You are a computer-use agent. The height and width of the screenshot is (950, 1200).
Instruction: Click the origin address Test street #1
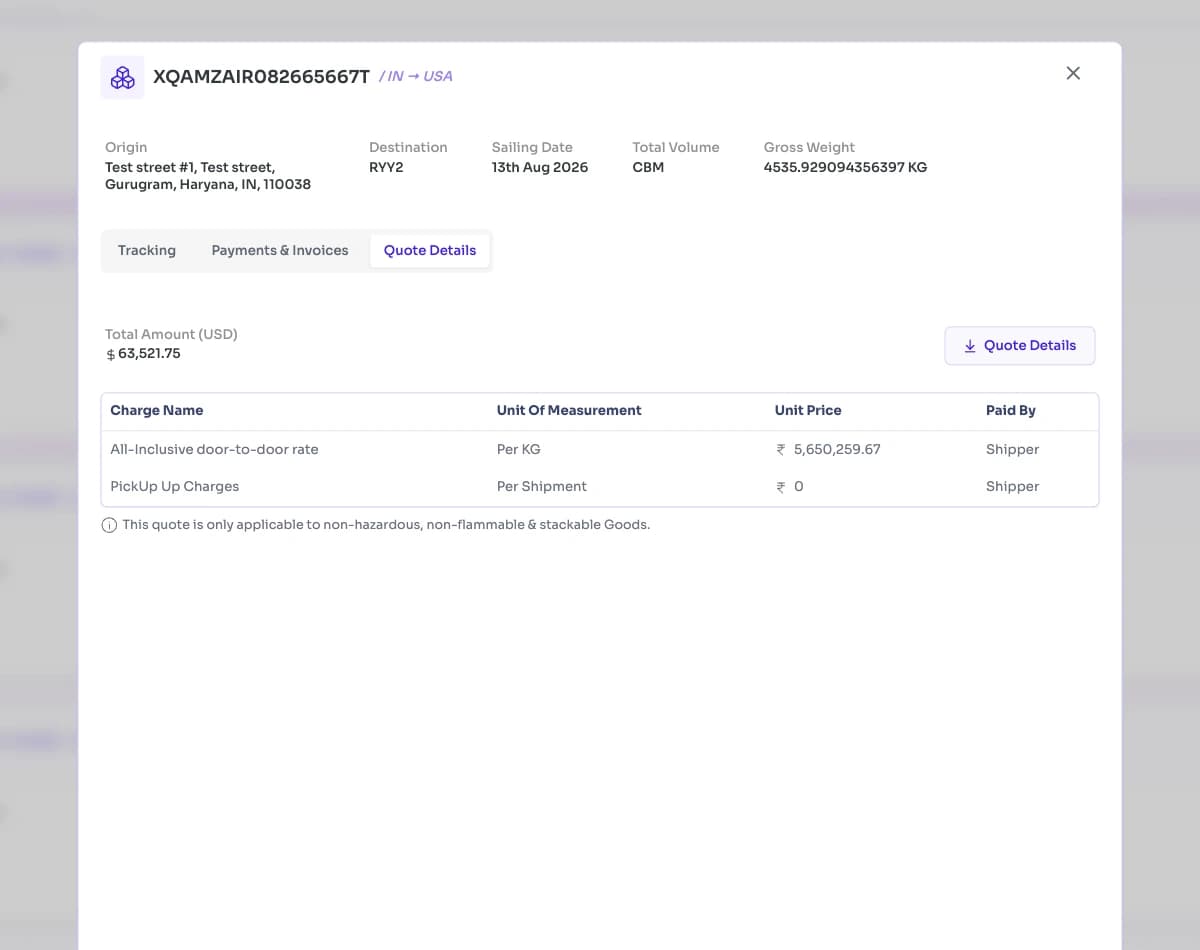point(208,176)
